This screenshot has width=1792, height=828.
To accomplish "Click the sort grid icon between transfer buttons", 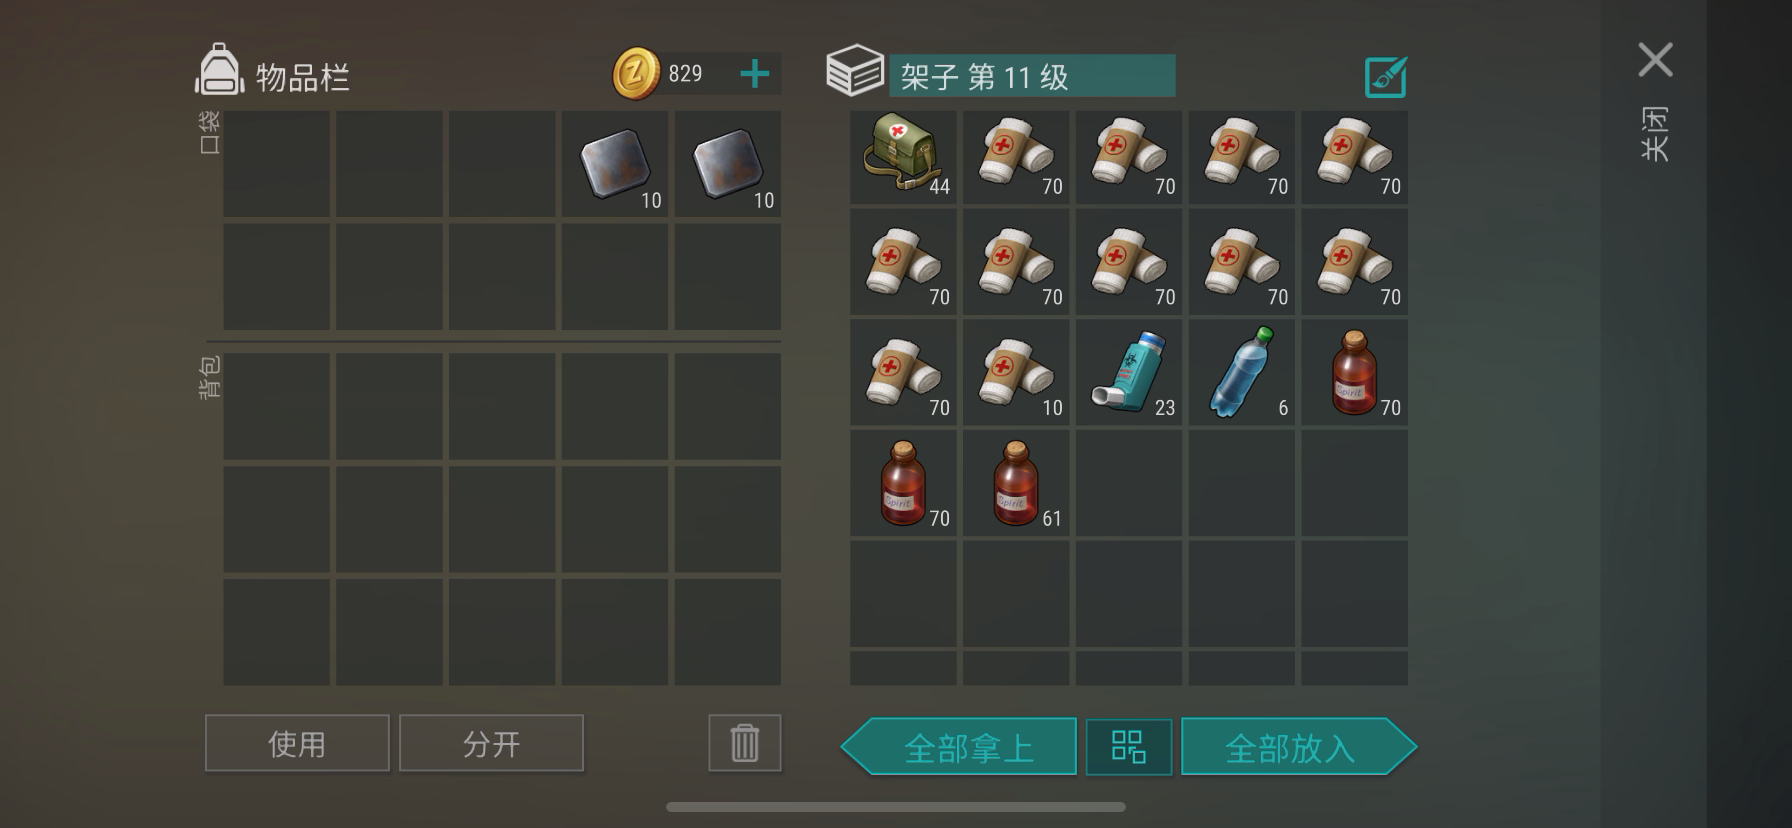I will 1128,746.
